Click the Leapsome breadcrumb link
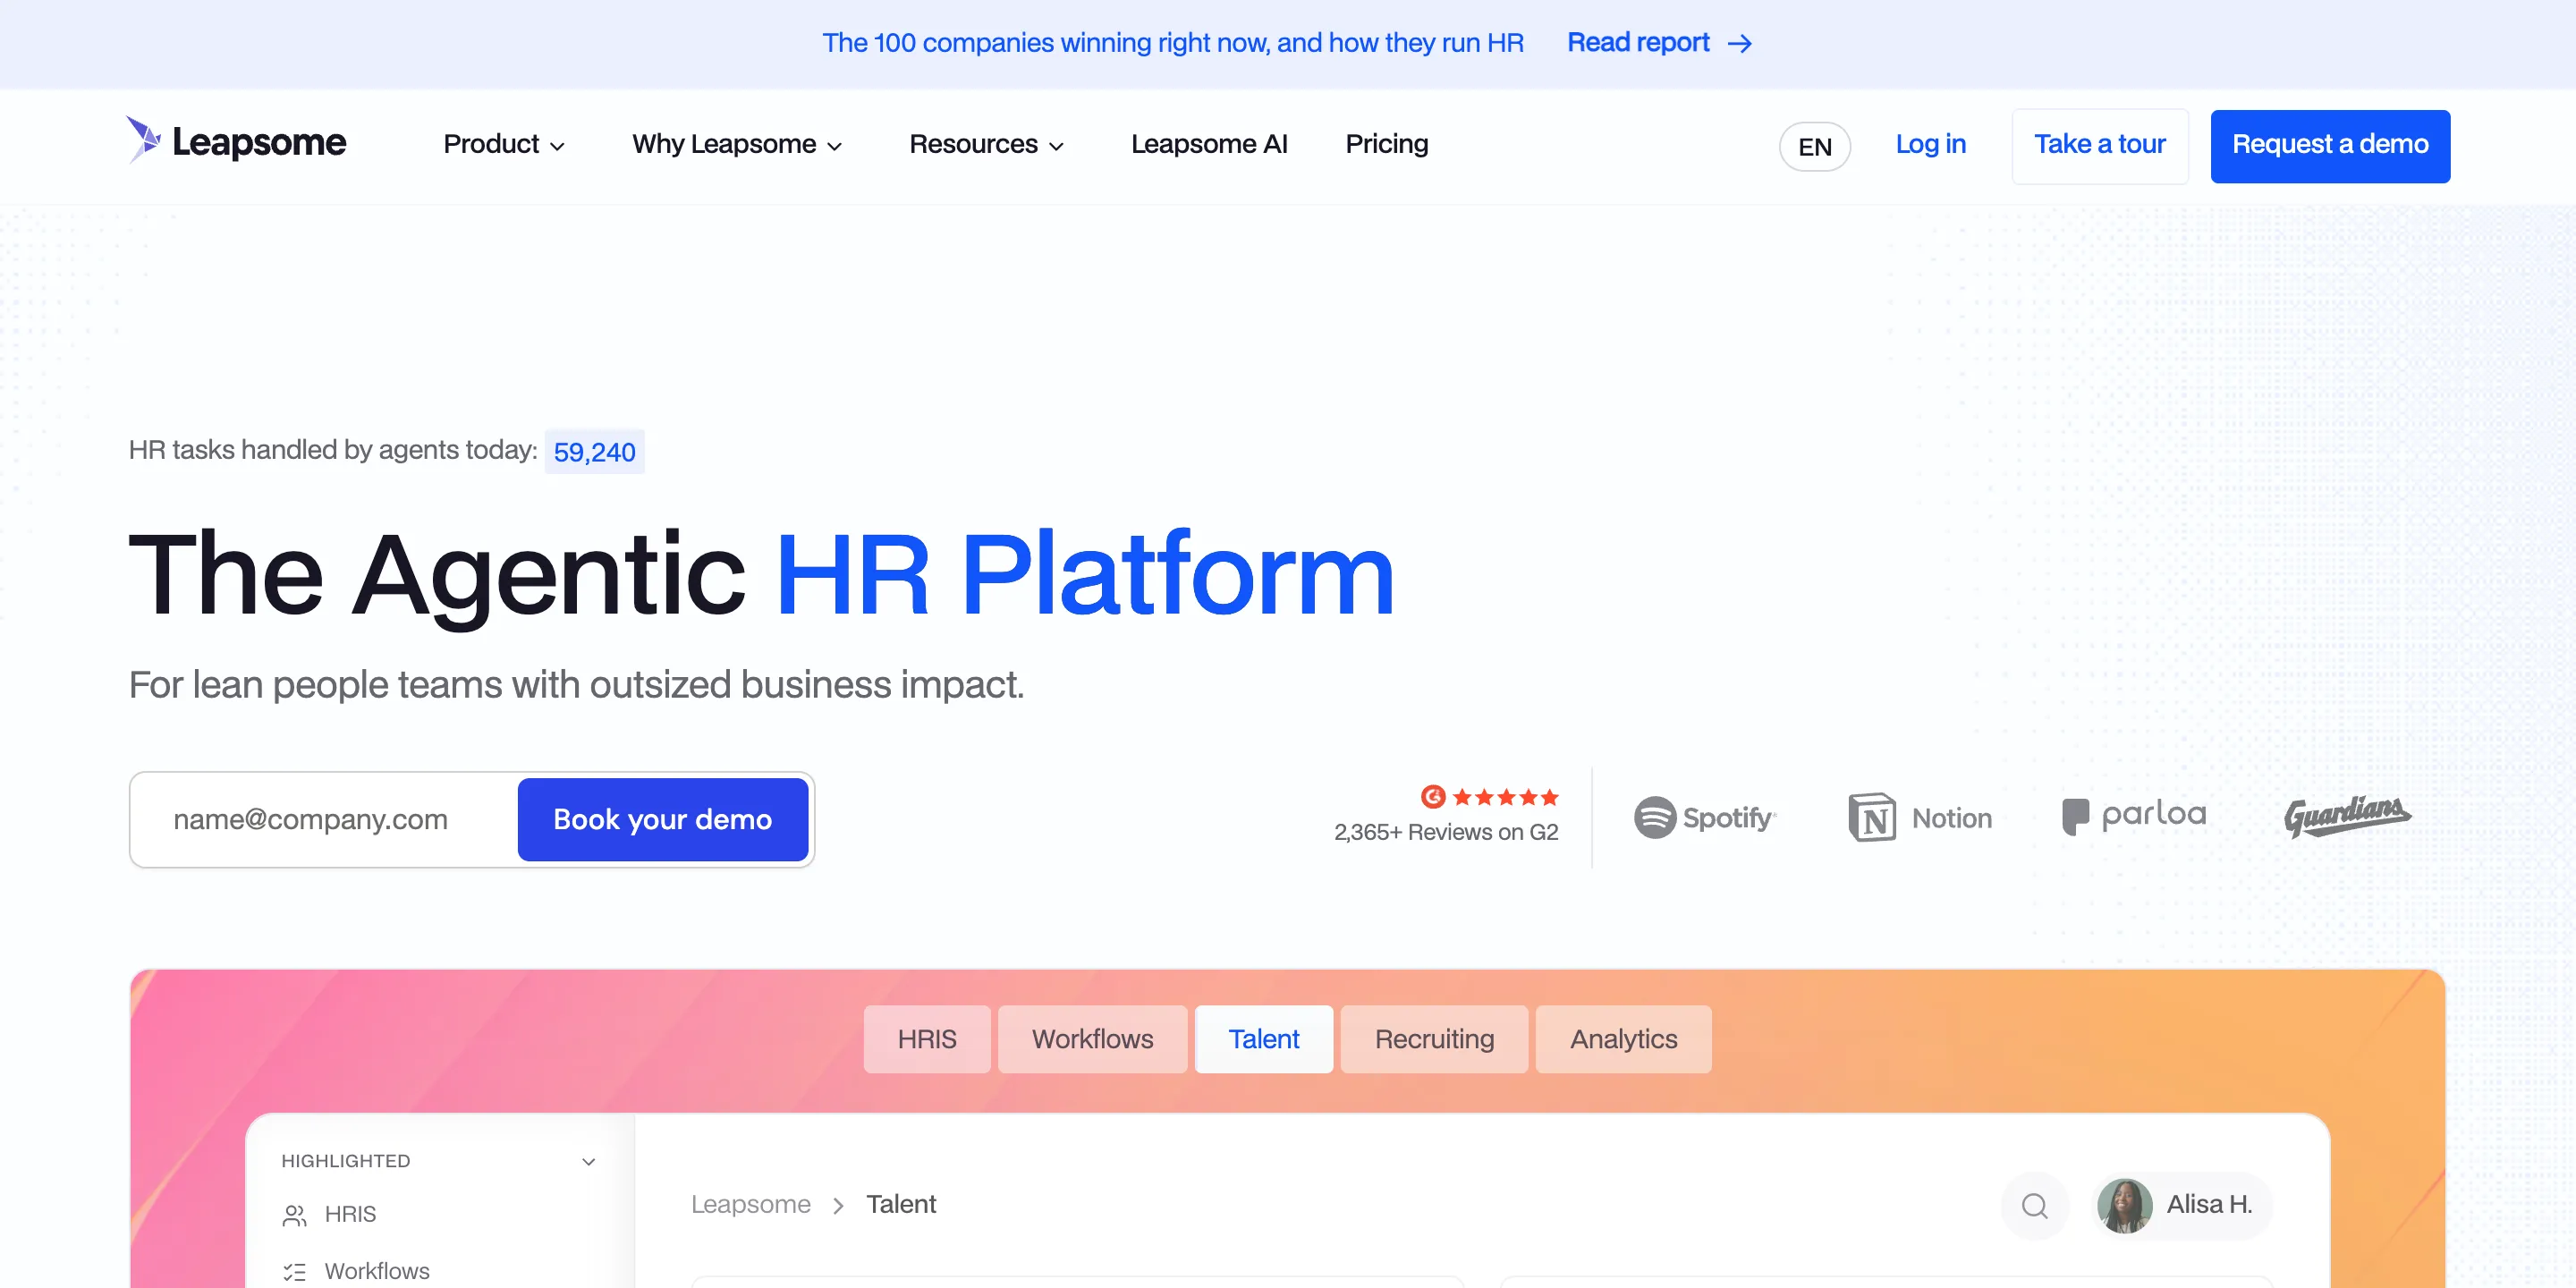The image size is (2576, 1288). (x=750, y=1204)
